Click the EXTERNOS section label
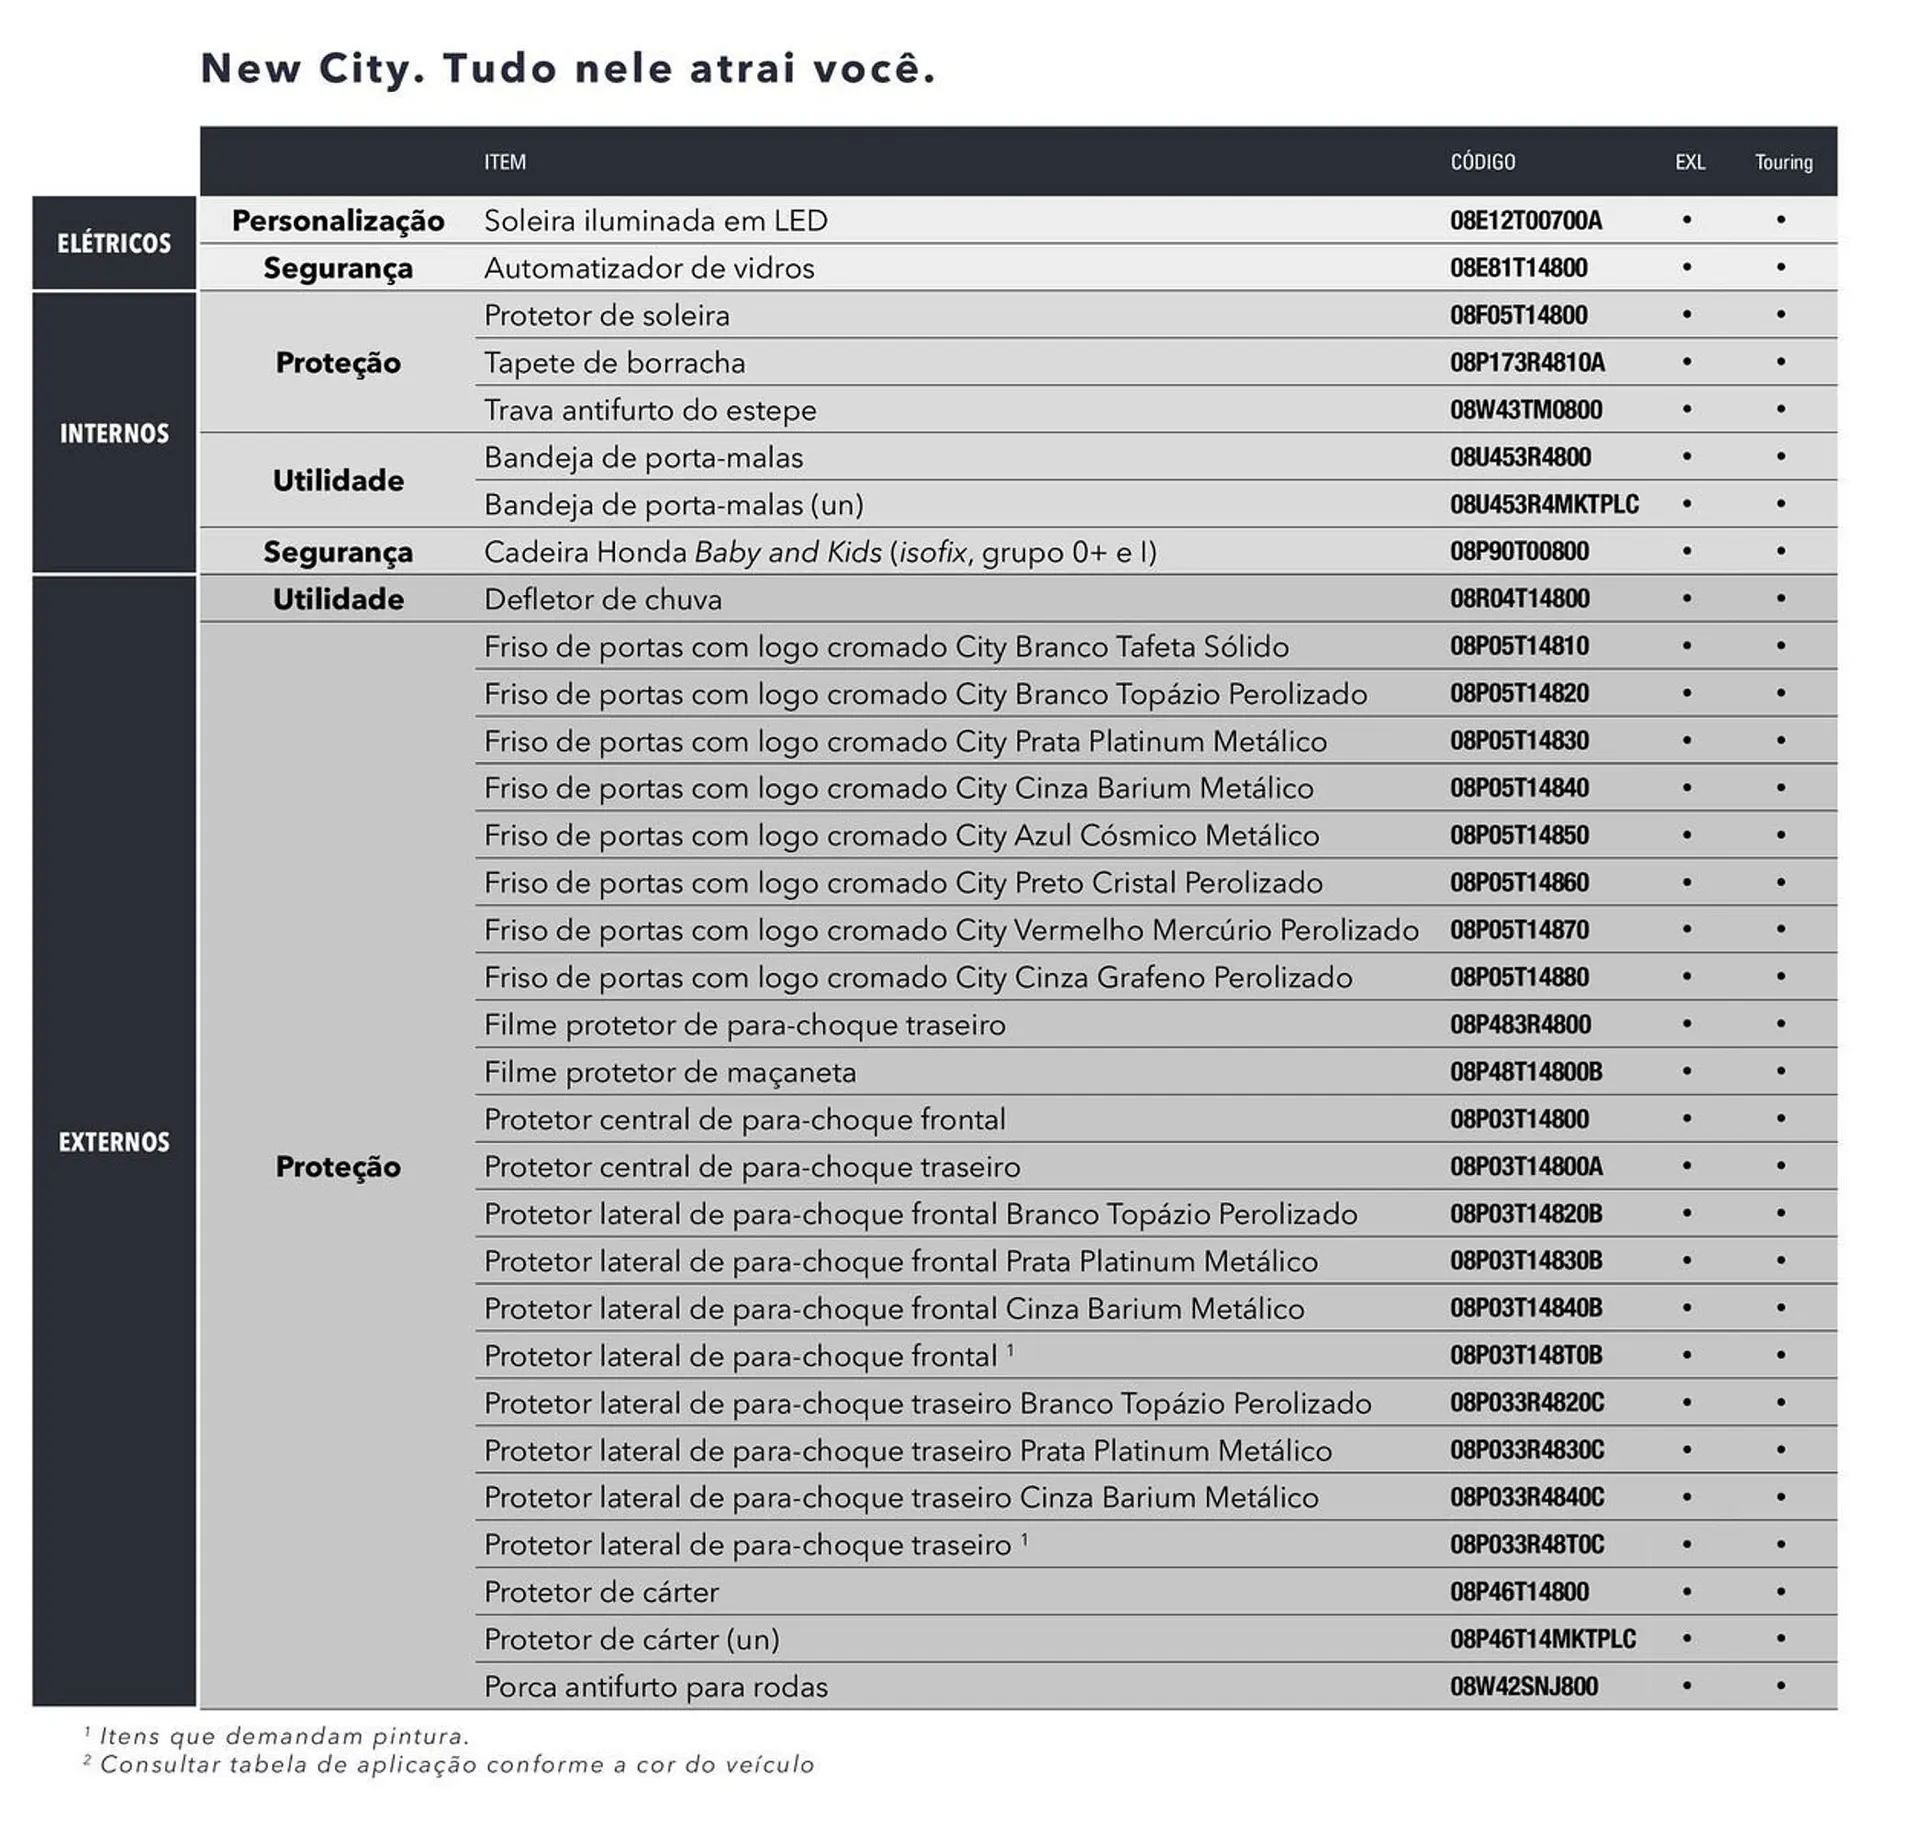The image size is (1920, 1836). point(114,1141)
